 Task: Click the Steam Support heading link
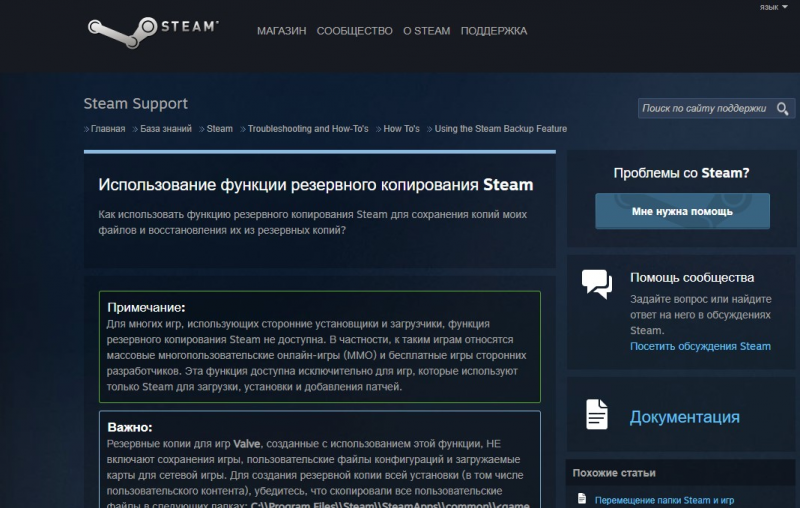[136, 104]
